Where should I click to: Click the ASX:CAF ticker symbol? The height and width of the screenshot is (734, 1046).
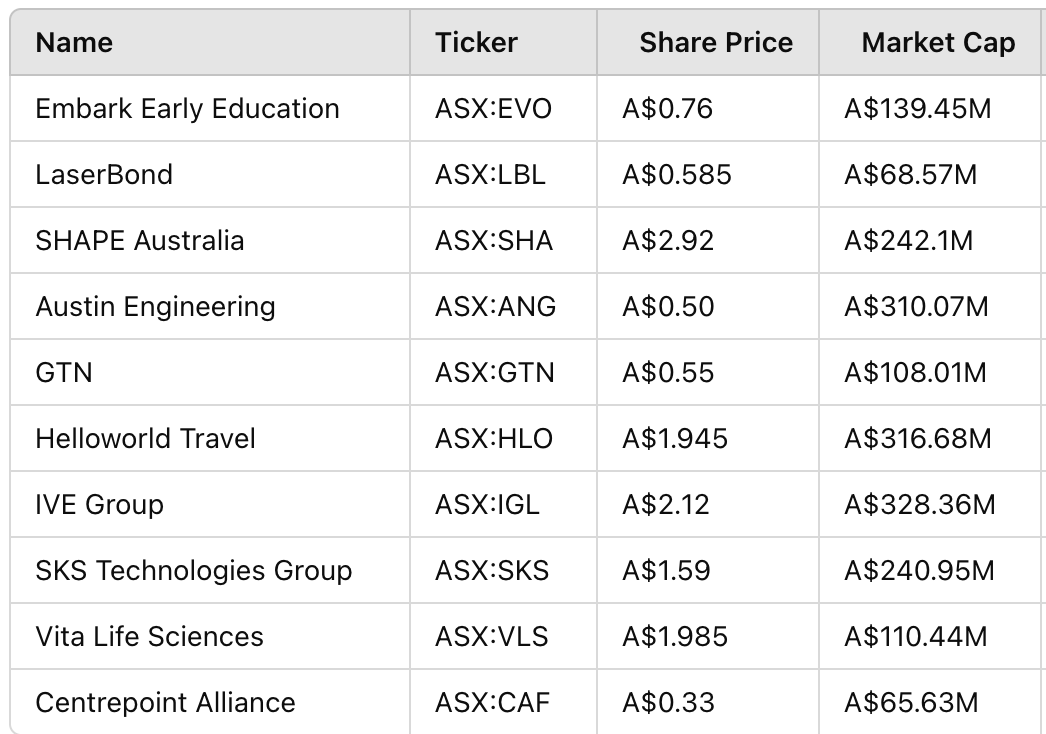(492, 703)
